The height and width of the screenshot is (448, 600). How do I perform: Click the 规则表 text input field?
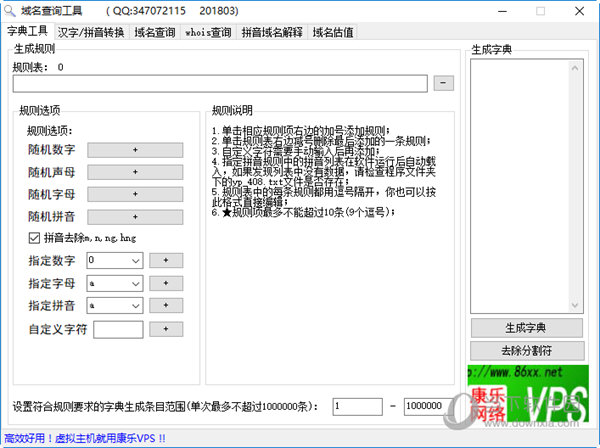pyautogui.click(x=220, y=83)
